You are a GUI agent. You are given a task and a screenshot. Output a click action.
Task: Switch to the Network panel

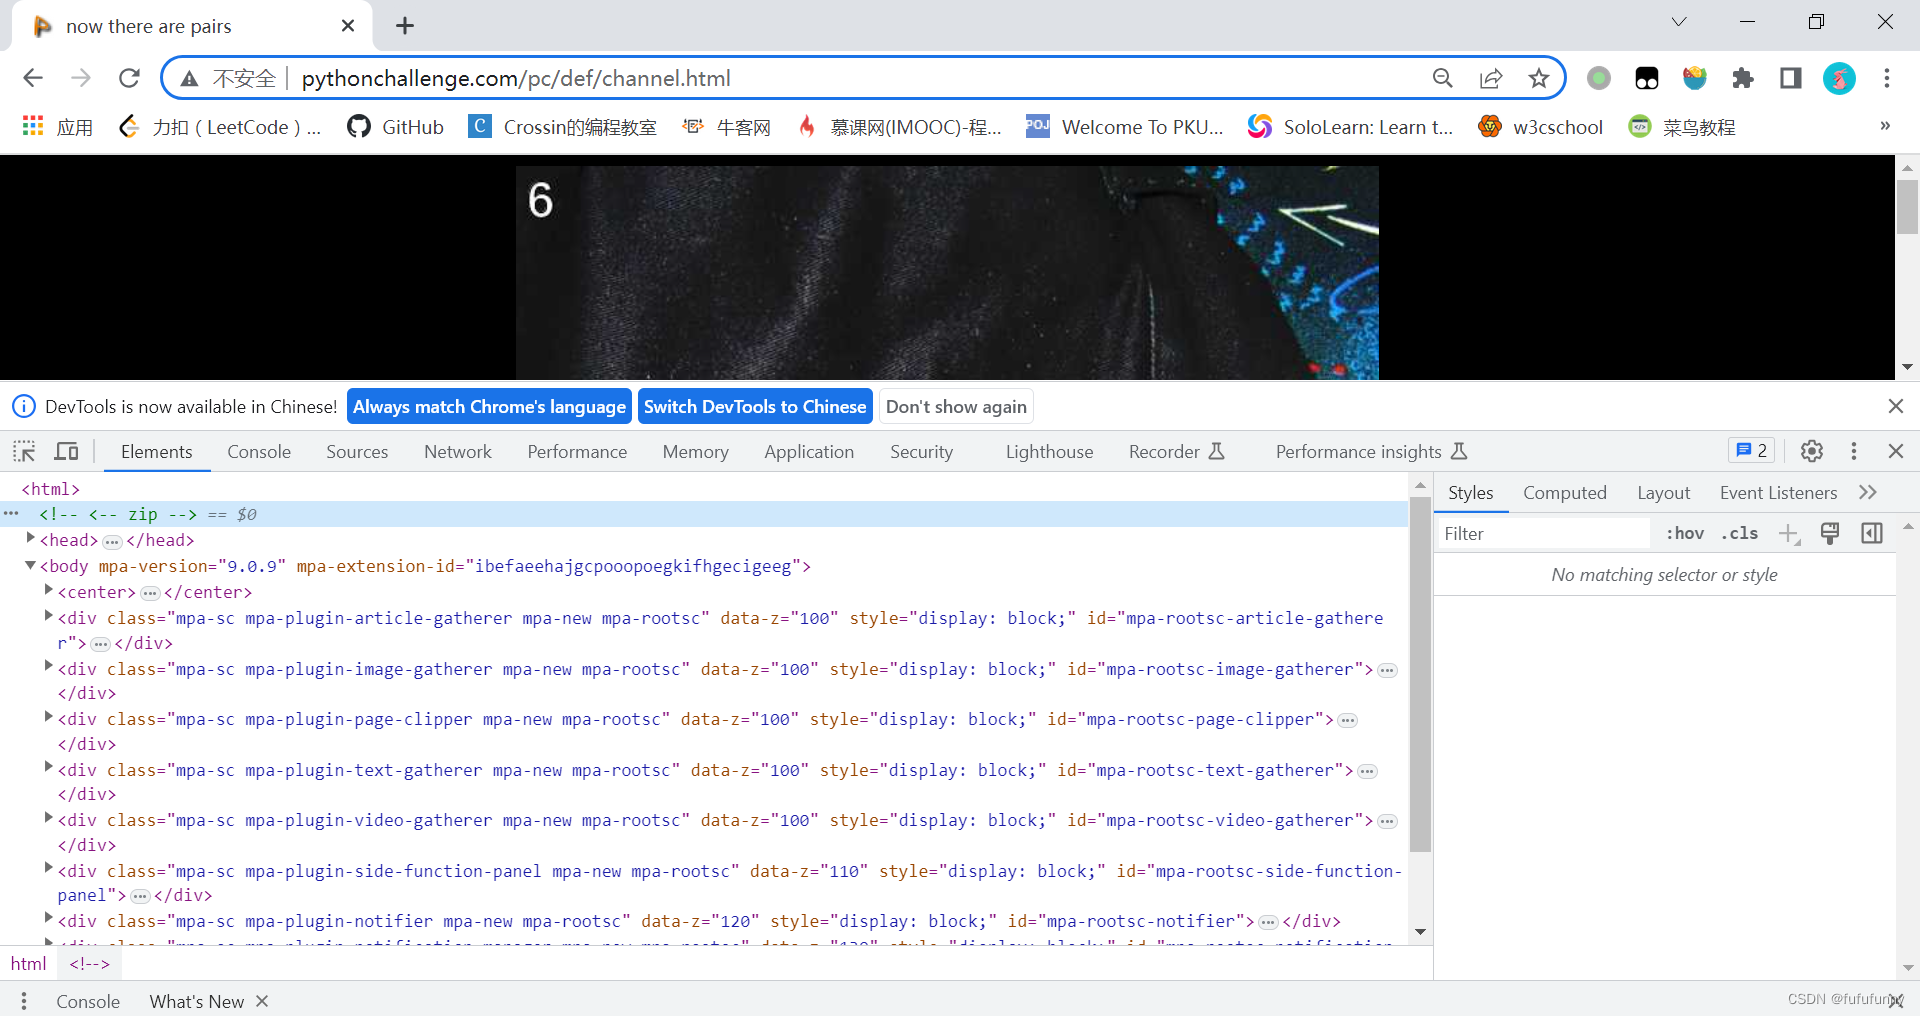tap(457, 451)
